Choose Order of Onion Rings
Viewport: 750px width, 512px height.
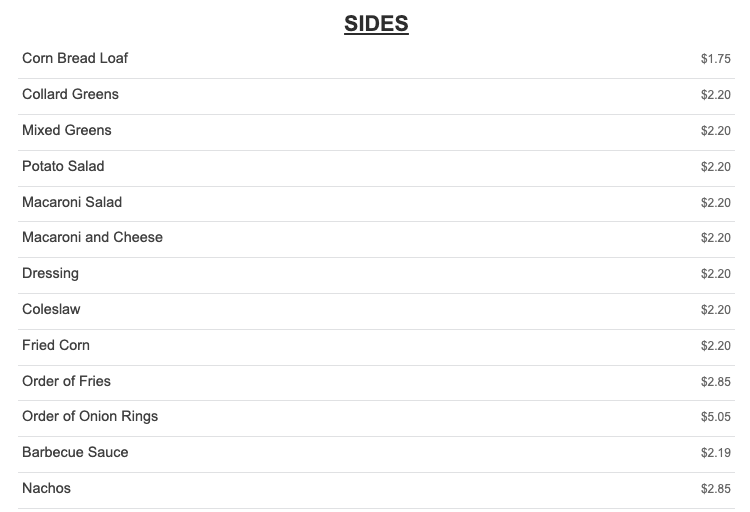click(x=90, y=416)
